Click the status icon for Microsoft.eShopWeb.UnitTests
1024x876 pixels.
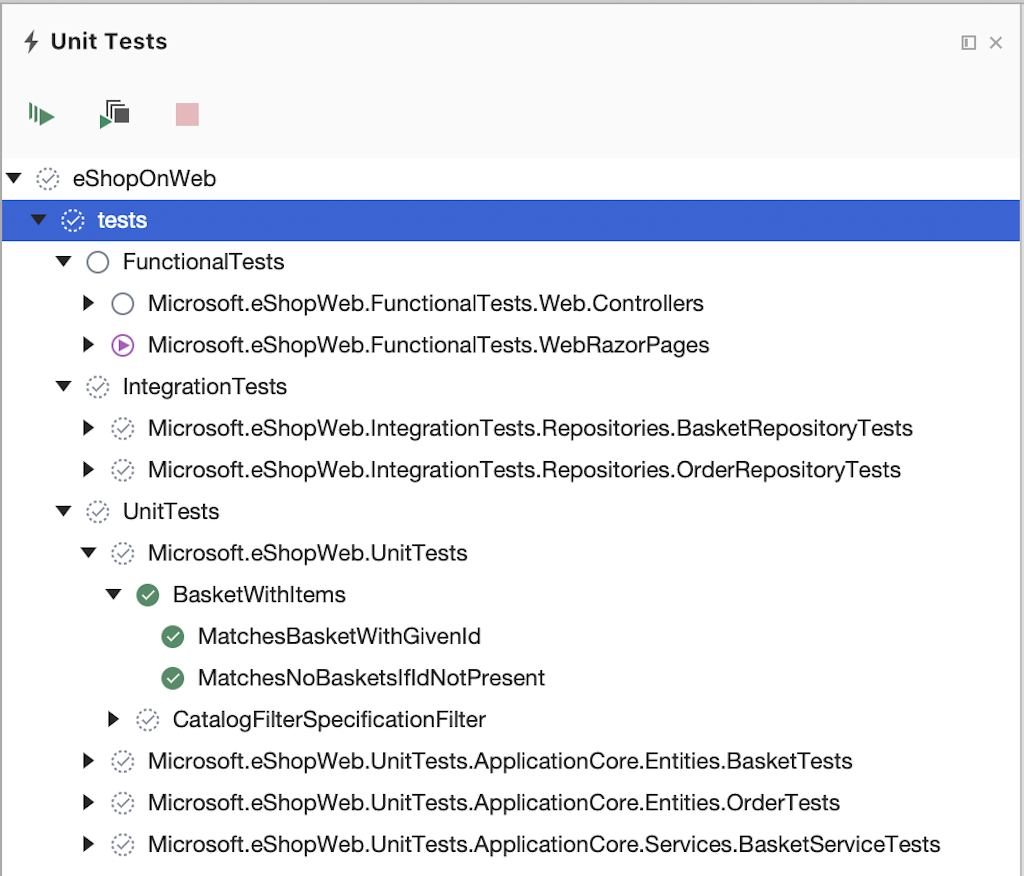click(123, 553)
